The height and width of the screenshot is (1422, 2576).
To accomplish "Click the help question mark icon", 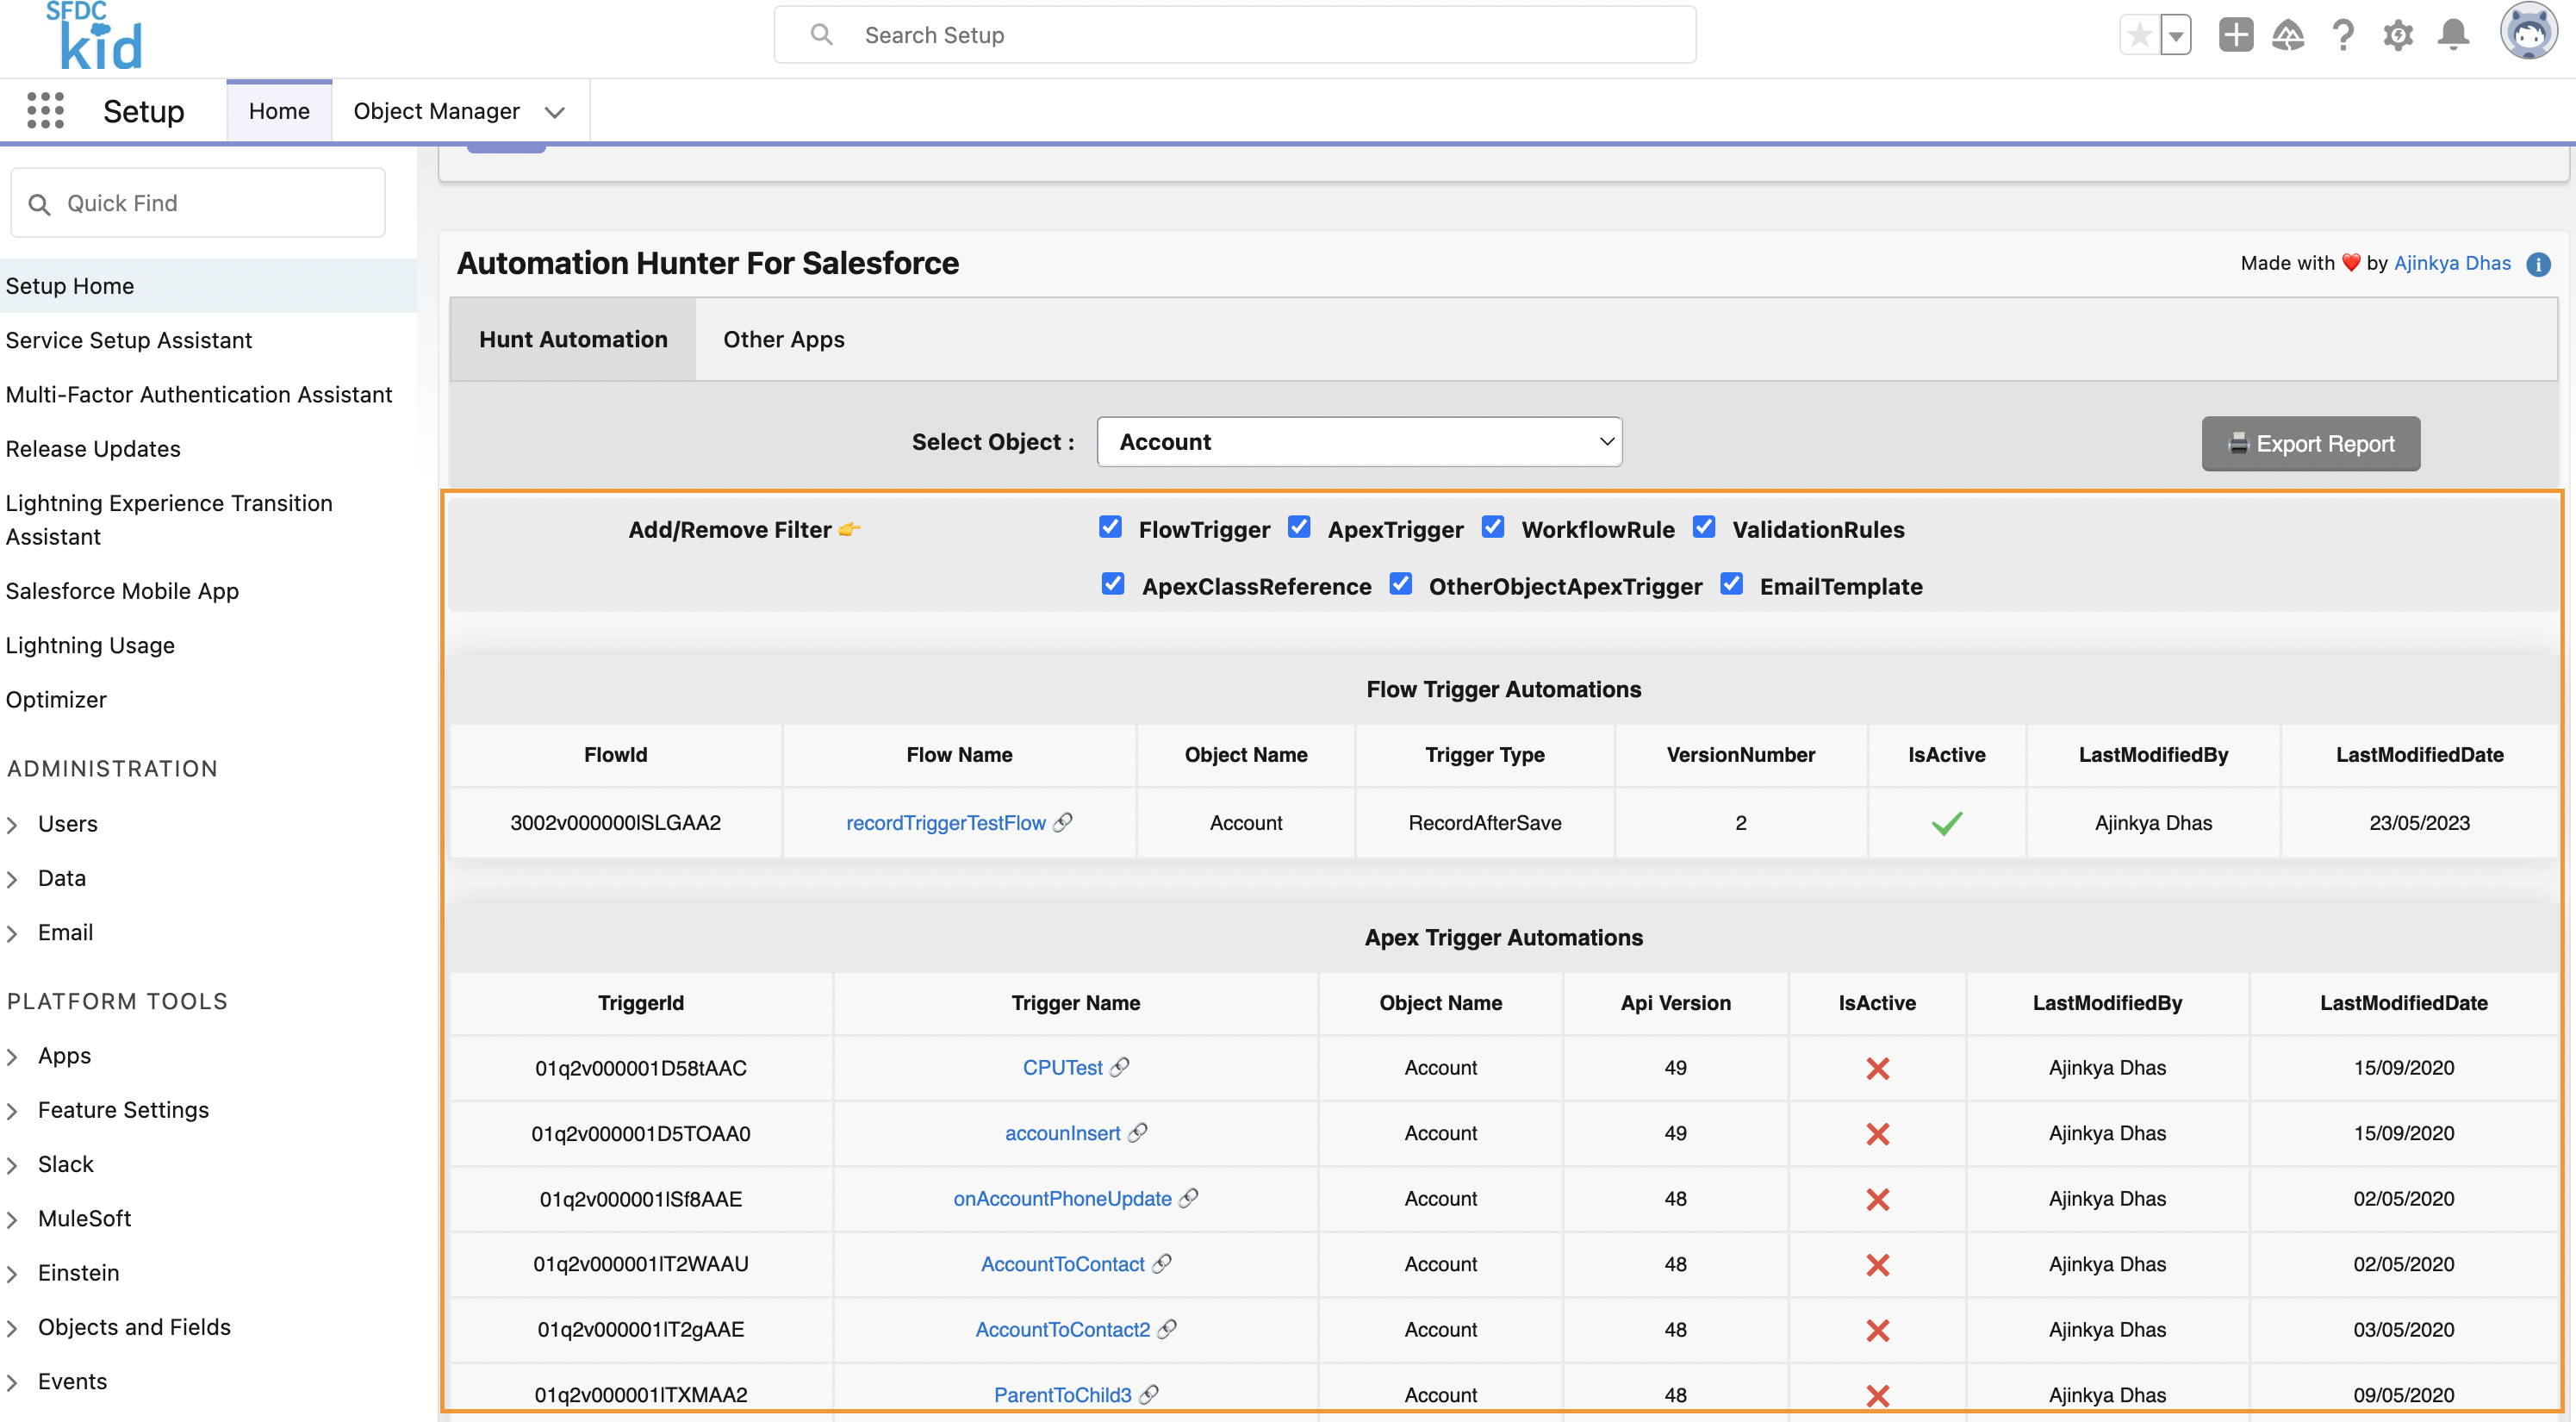I will (2342, 34).
